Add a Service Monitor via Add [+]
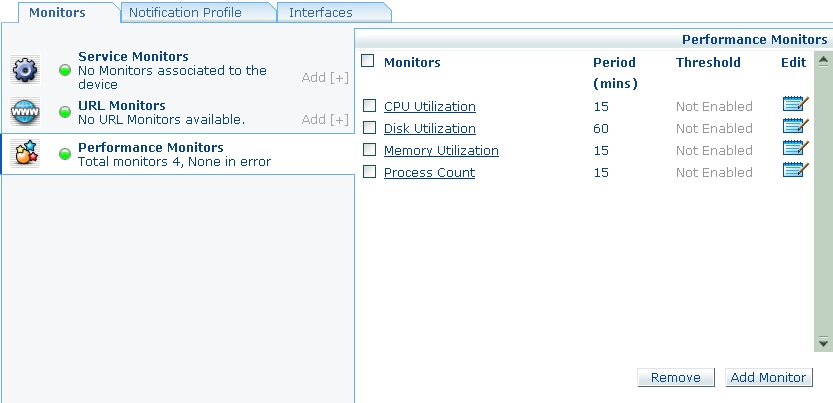 click(x=325, y=77)
